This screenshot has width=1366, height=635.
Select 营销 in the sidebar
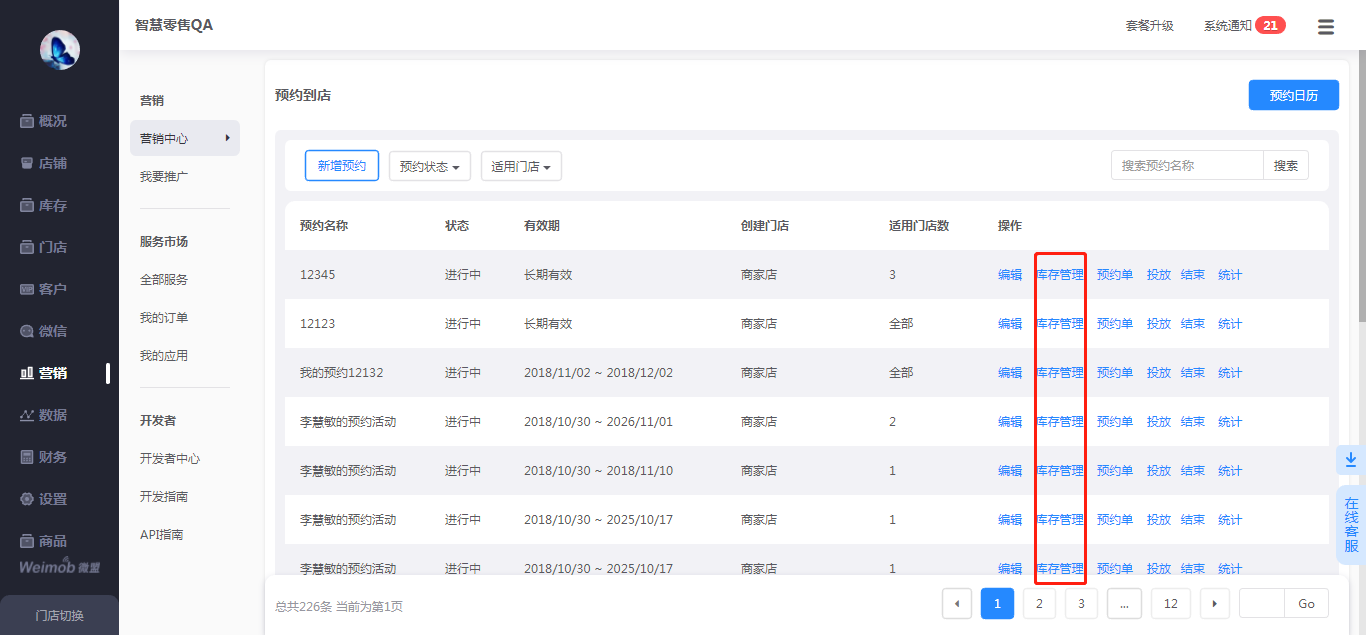tap(44, 373)
